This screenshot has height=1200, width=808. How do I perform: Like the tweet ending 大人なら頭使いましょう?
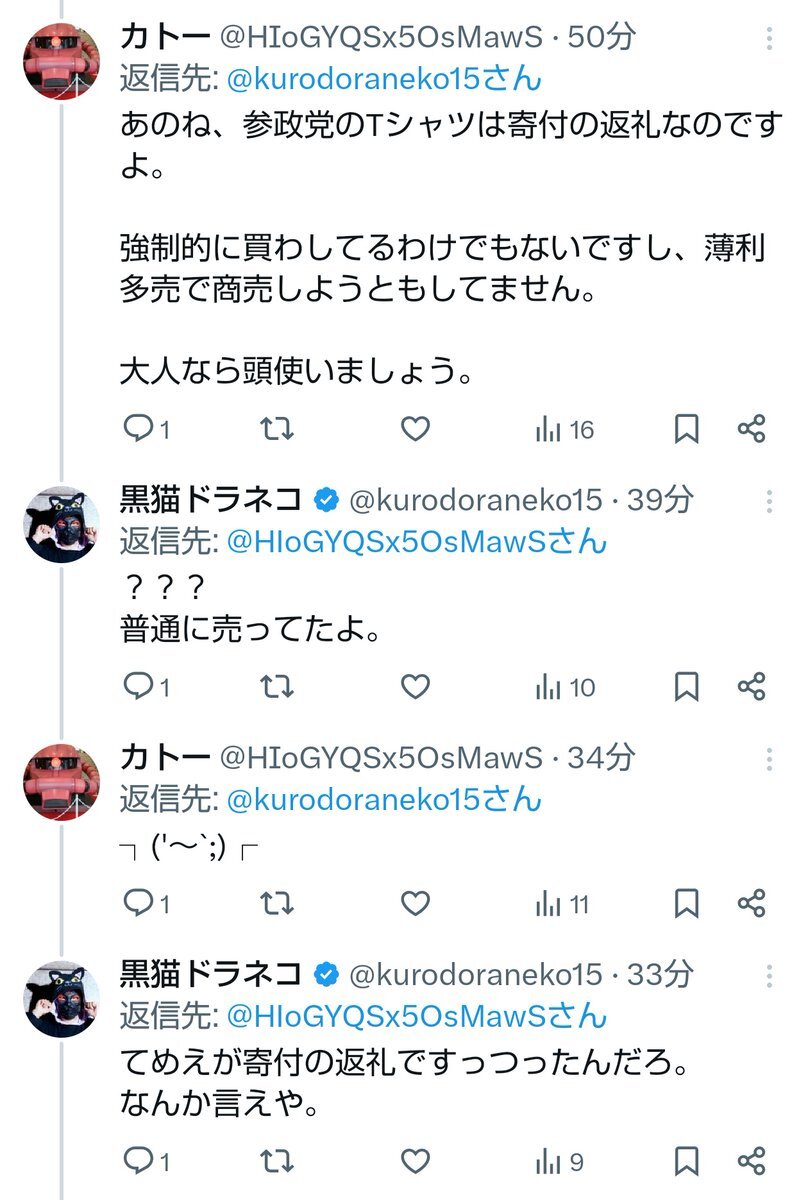pos(414,429)
